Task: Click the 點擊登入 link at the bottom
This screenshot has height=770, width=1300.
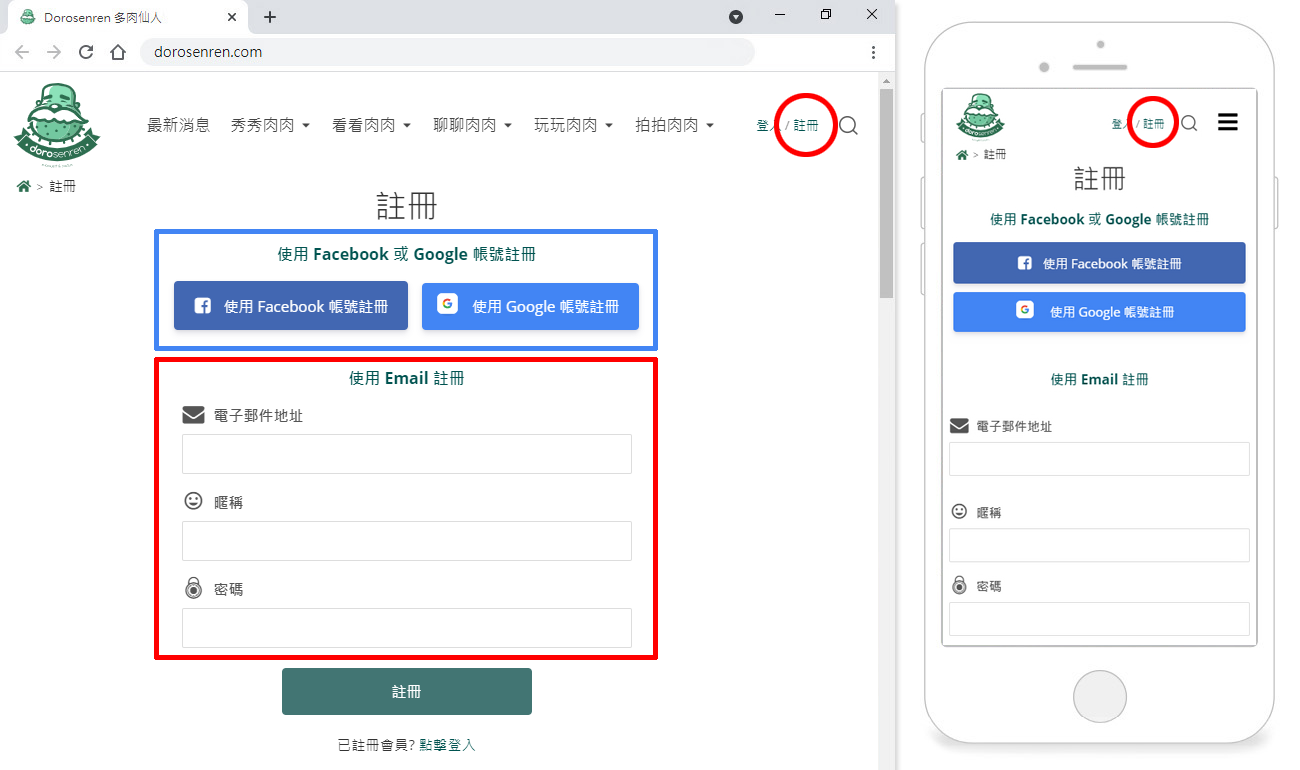Action: [x=447, y=744]
